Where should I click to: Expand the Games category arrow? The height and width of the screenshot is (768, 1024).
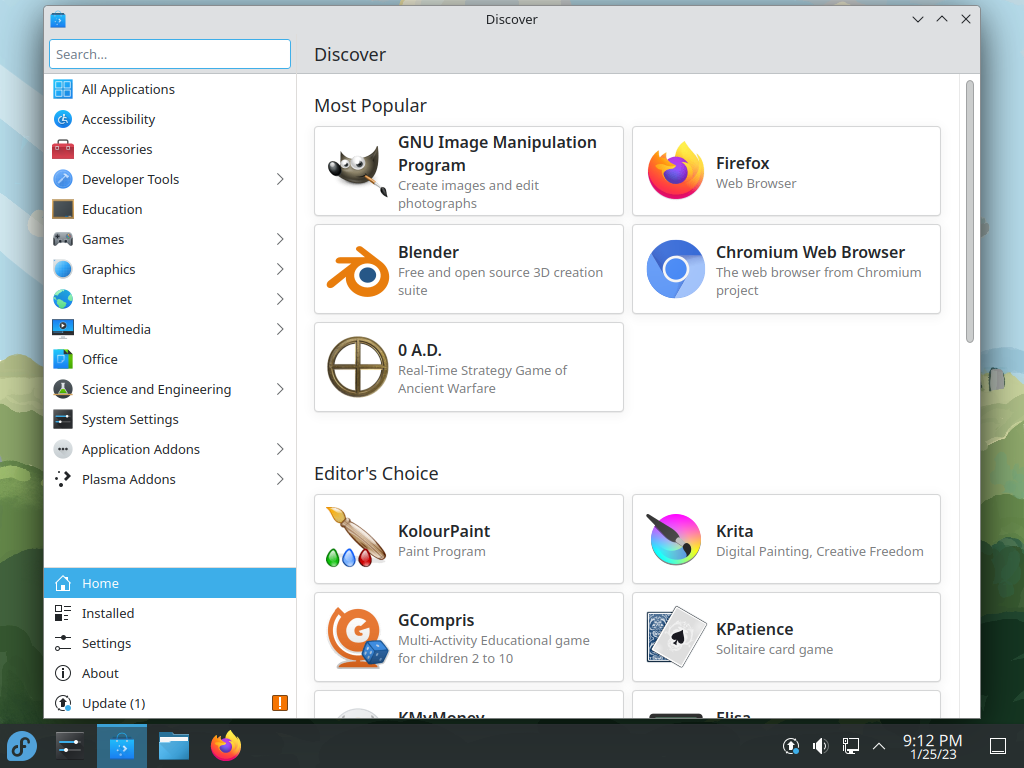coord(280,239)
